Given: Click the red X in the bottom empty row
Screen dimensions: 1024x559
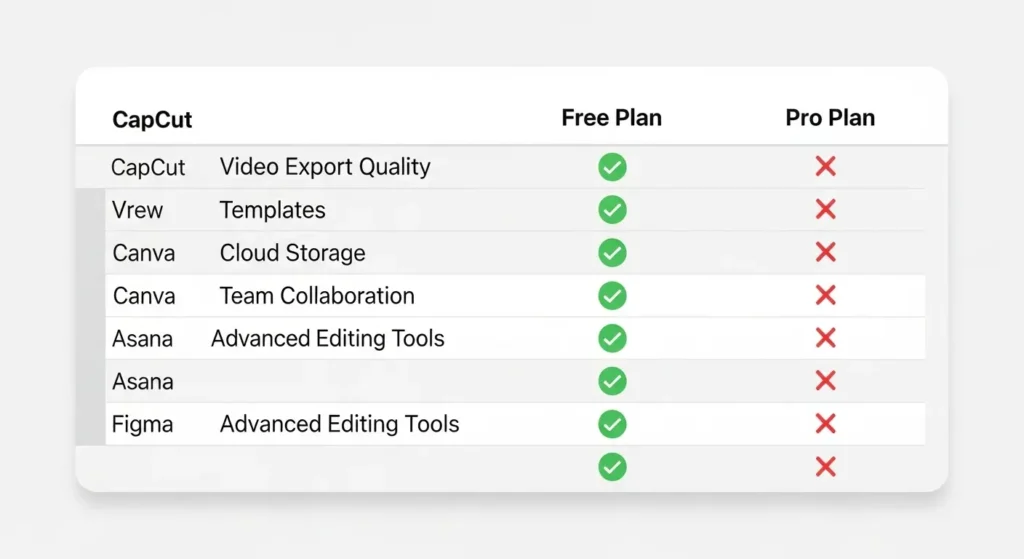Looking at the screenshot, I should tap(825, 467).
